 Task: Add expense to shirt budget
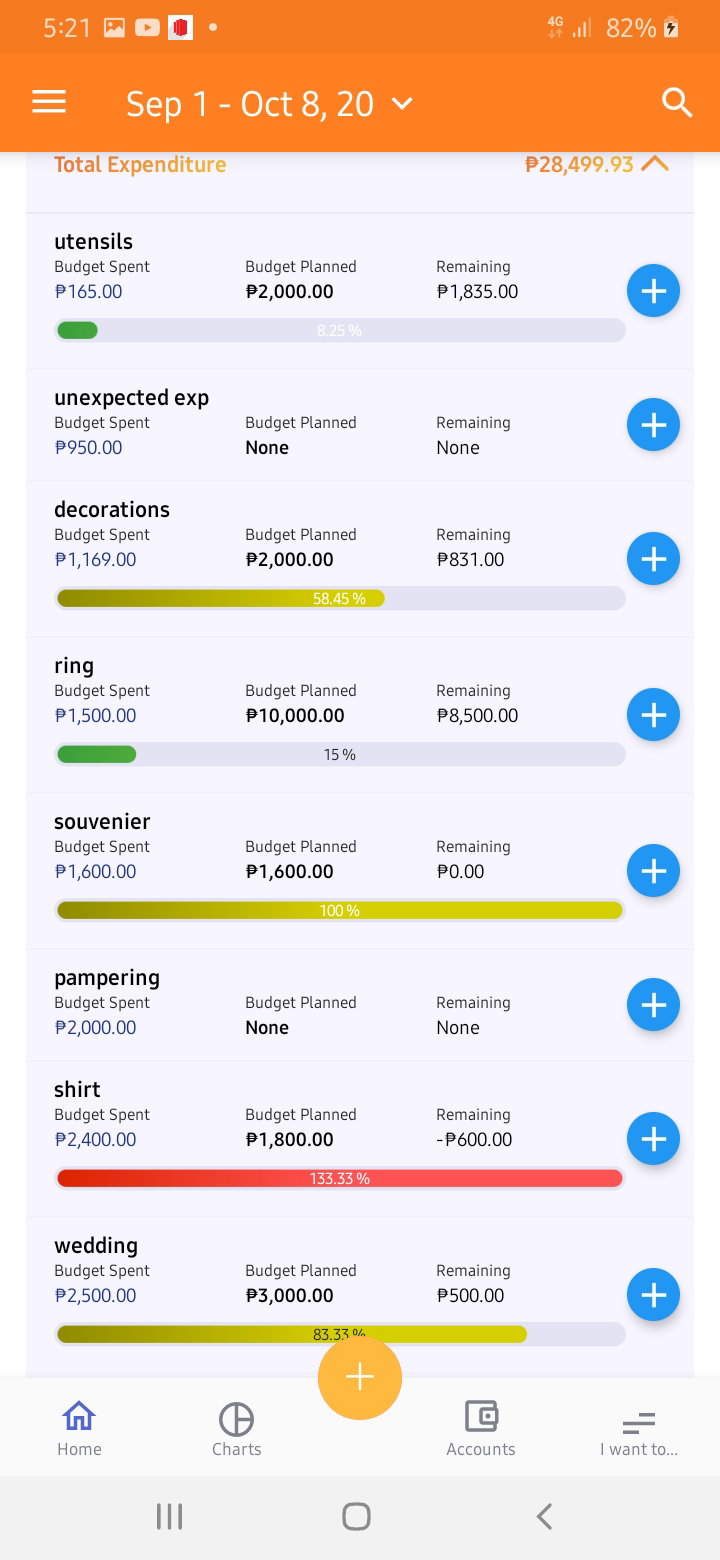(653, 1139)
